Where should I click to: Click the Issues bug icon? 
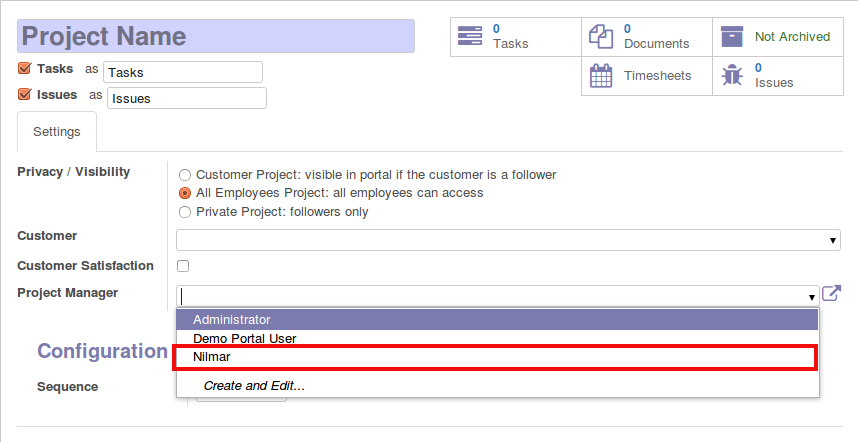tap(732, 75)
